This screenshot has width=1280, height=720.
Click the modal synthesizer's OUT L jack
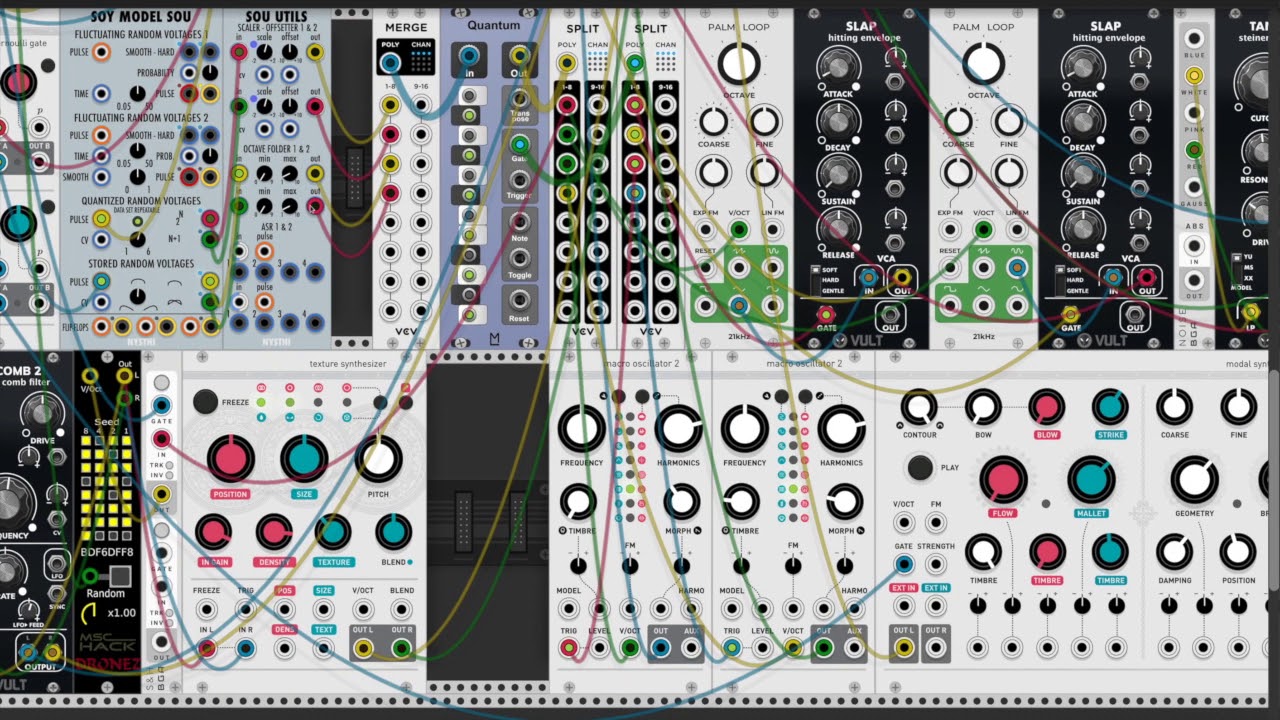904,648
